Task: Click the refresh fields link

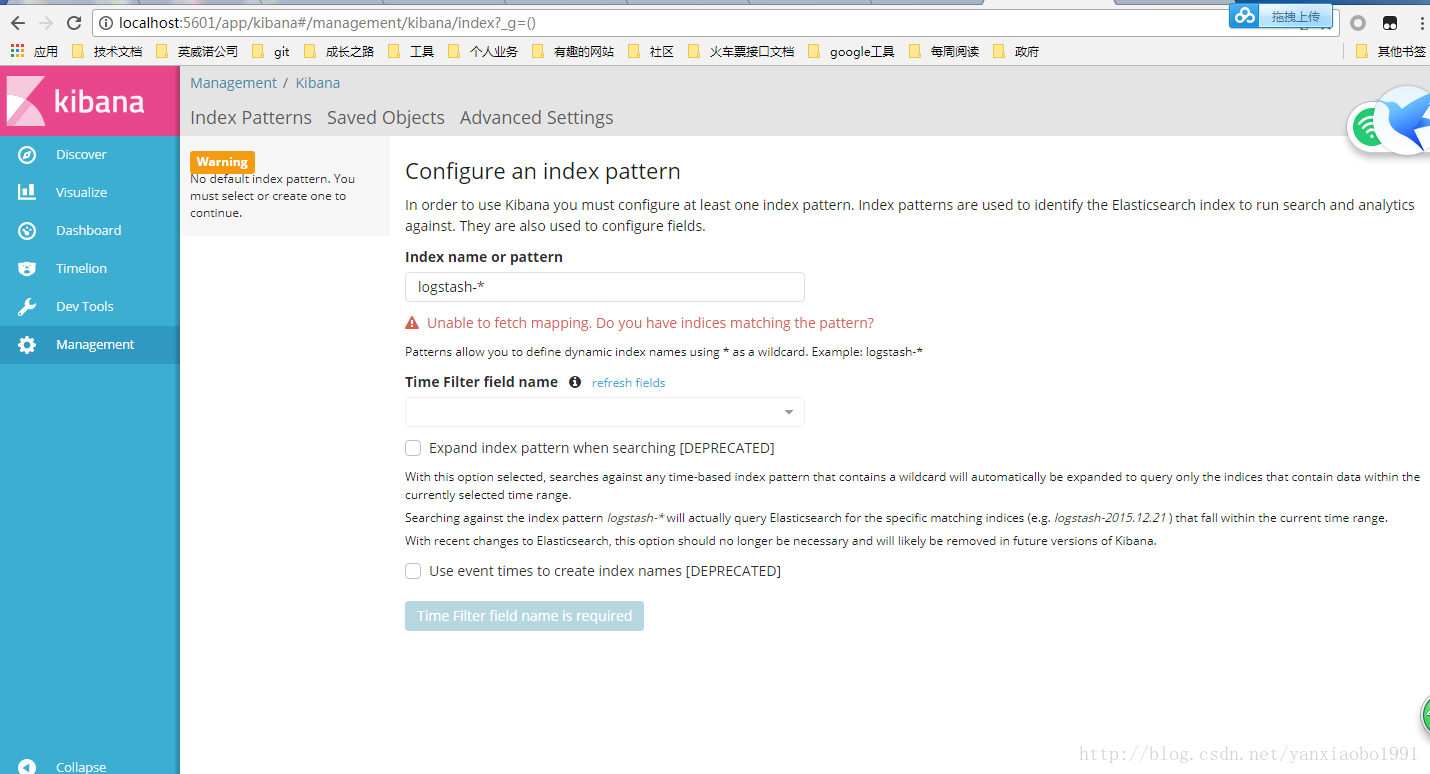Action: pyautogui.click(x=628, y=383)
